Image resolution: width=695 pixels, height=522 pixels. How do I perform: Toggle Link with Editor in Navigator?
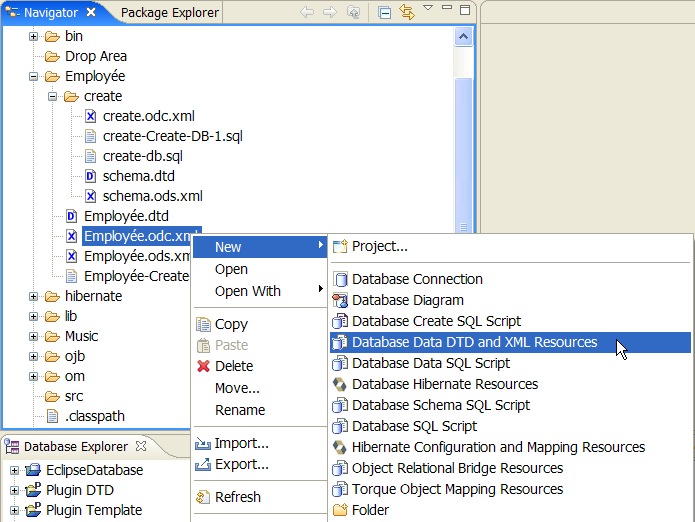point(407,13)
